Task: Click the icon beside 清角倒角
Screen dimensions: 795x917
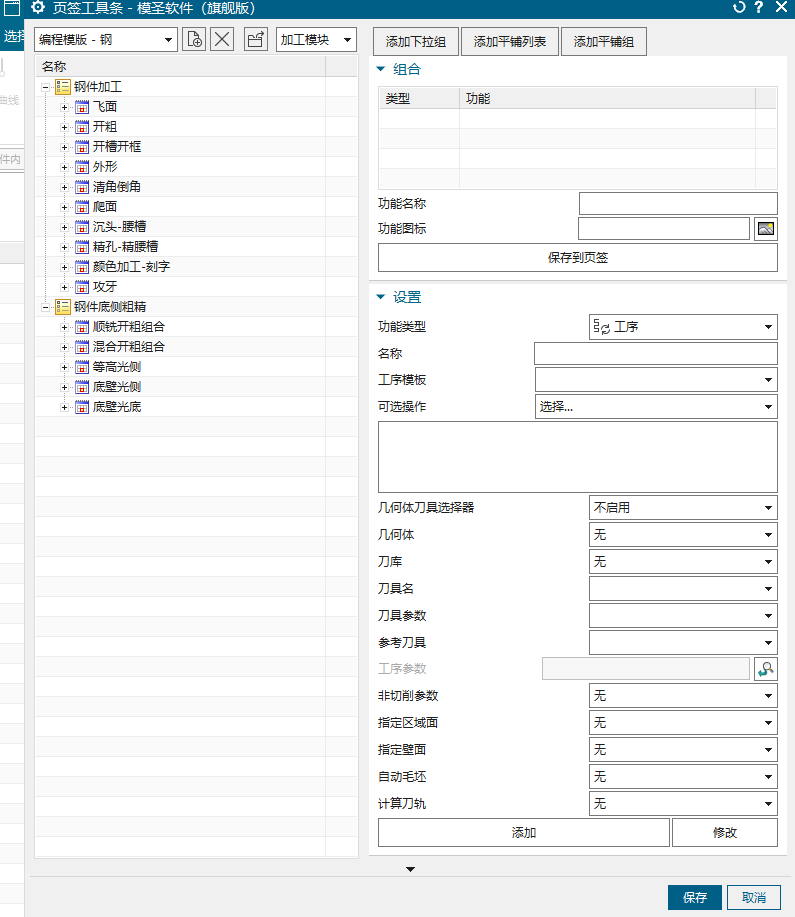Action: pyautogui.click(x=82, y=187)
